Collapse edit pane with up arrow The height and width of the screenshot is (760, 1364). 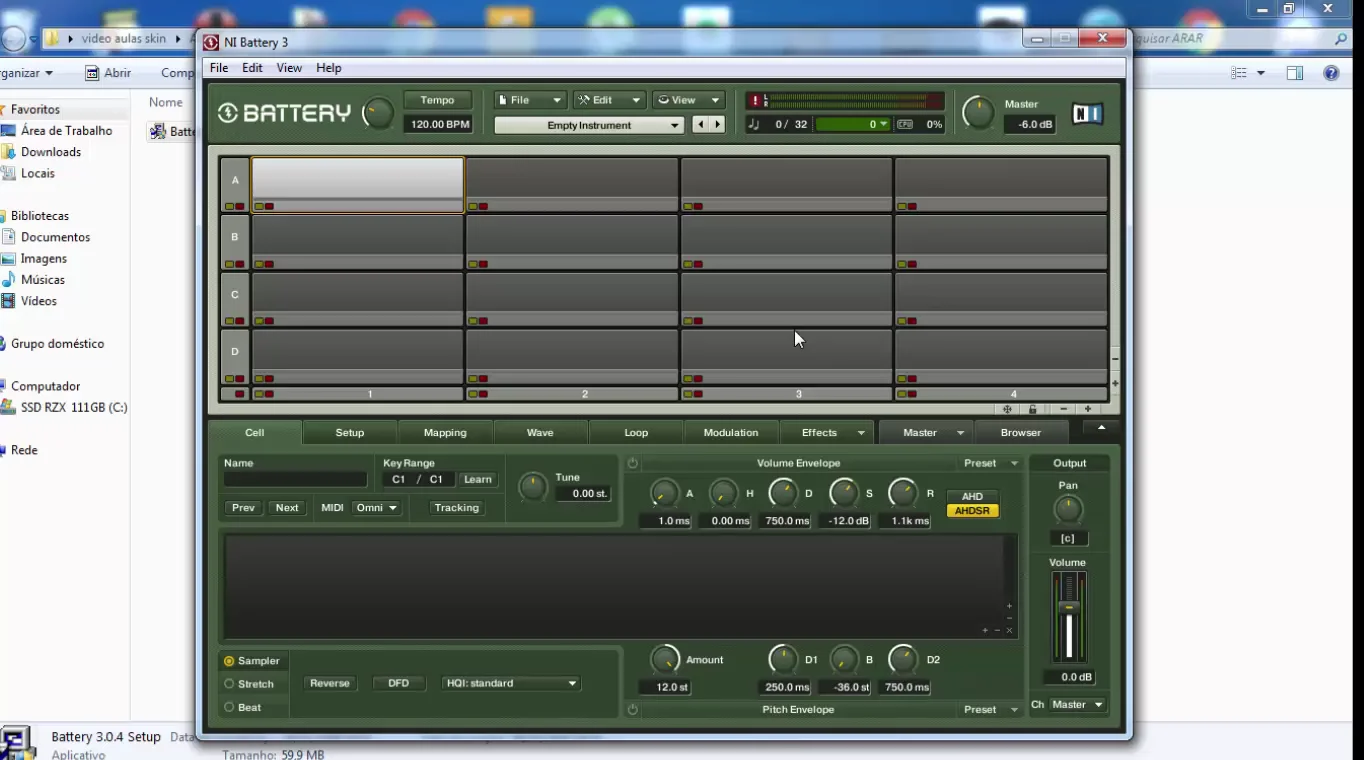point(1101,429)
